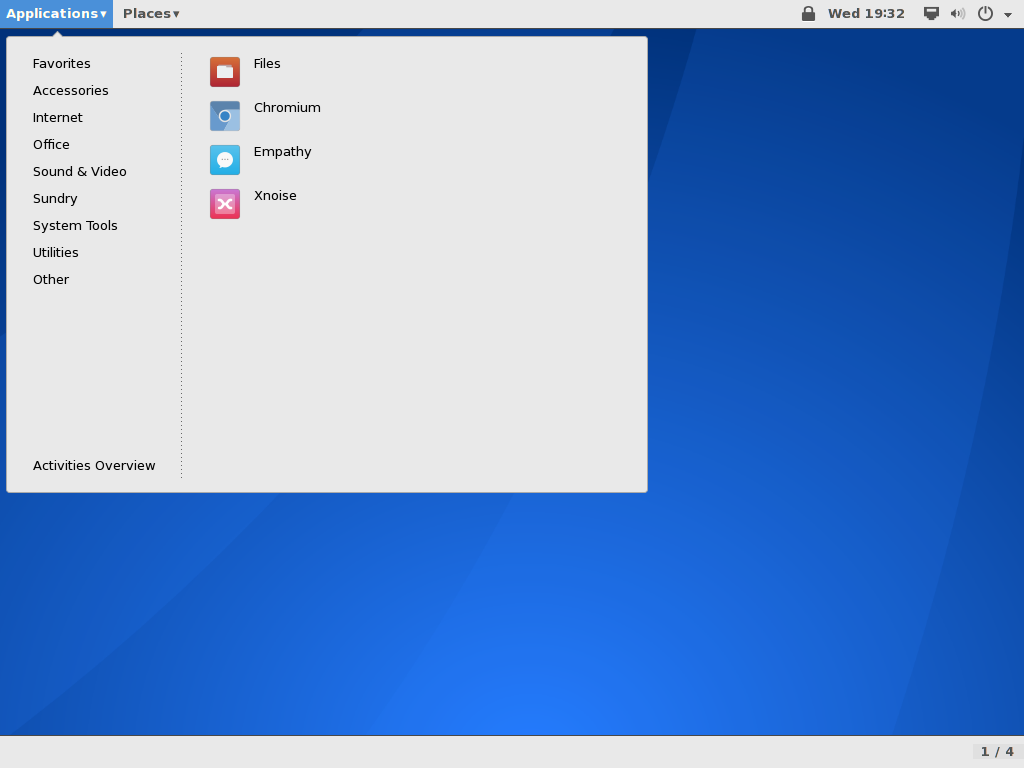Viewport: 1024px width, 768px height.
Task: Open the Xnoise media player icon
Action: click(225, 204)
